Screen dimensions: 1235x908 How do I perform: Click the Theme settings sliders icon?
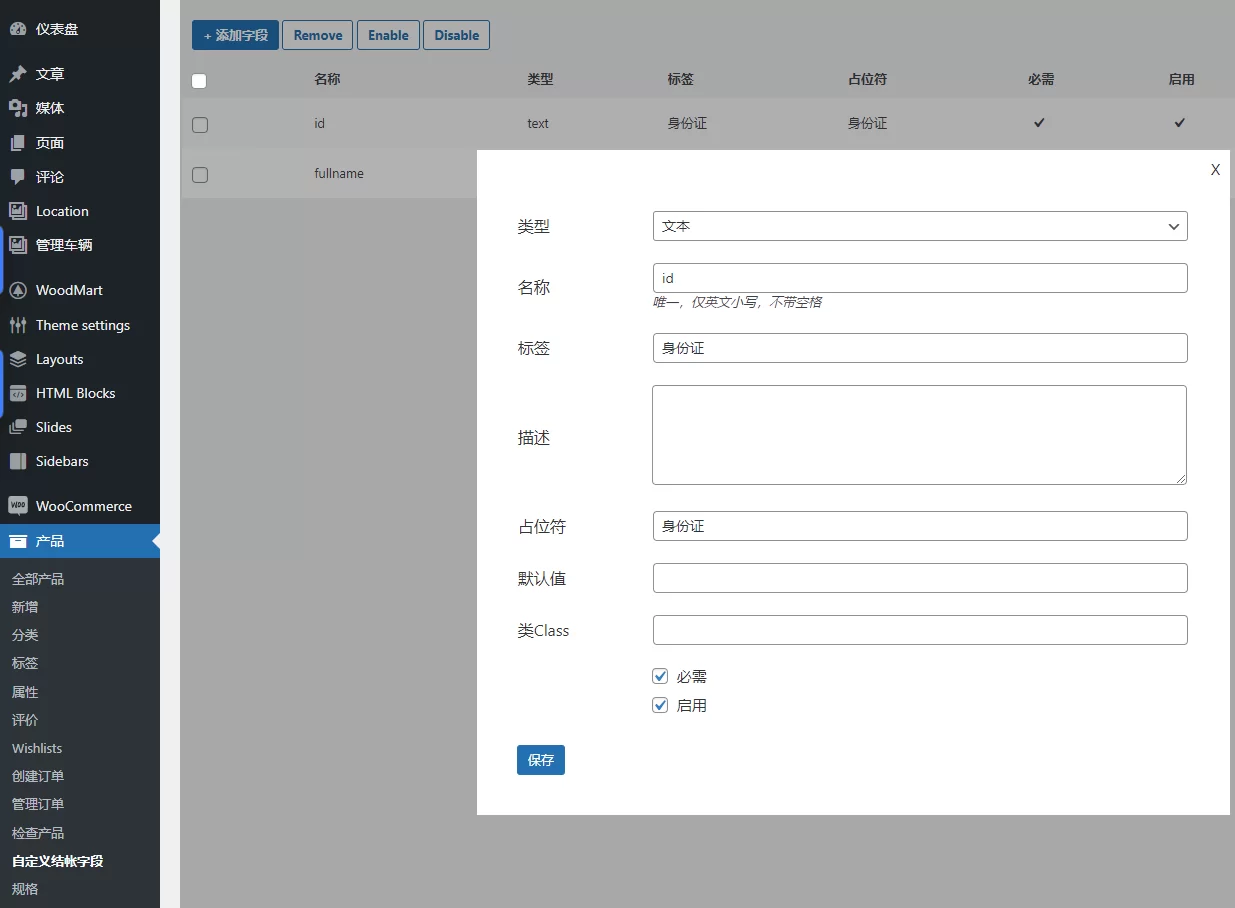(x=17, y=325)
